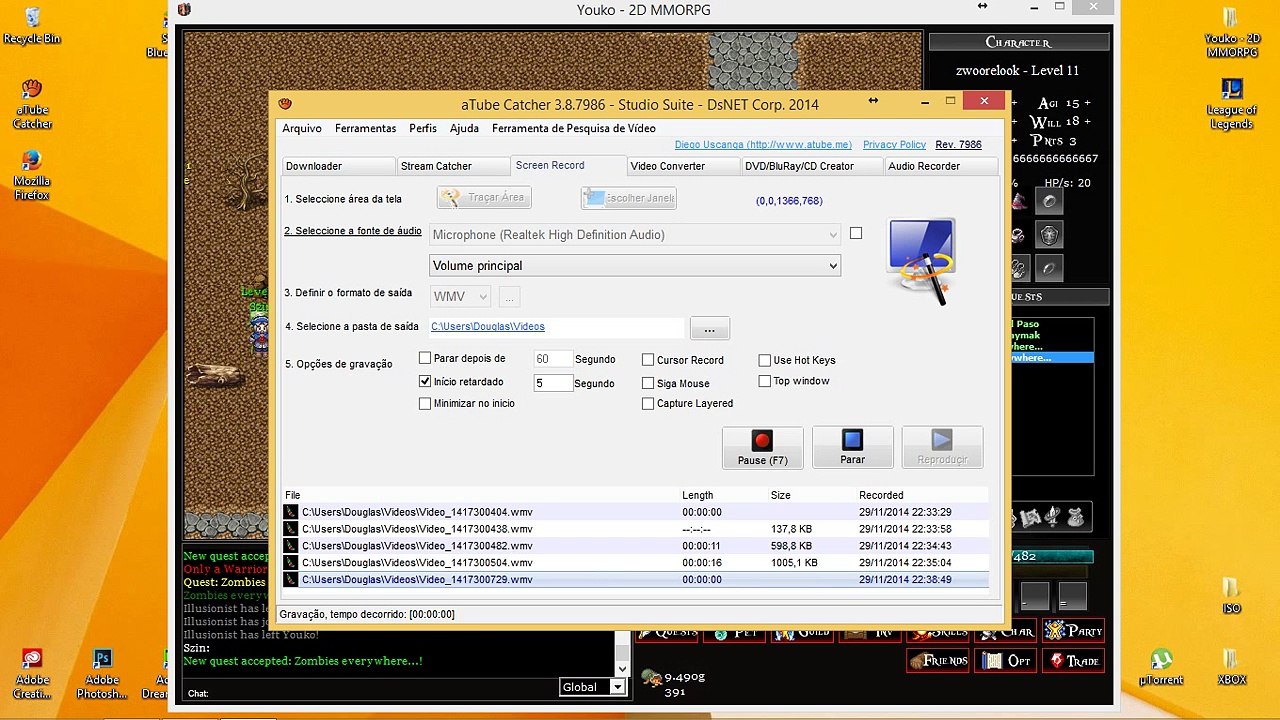This screenshot has height=720, width=1280.
Task: Open the XBOX desktop folder
Action: [1231, 668]
